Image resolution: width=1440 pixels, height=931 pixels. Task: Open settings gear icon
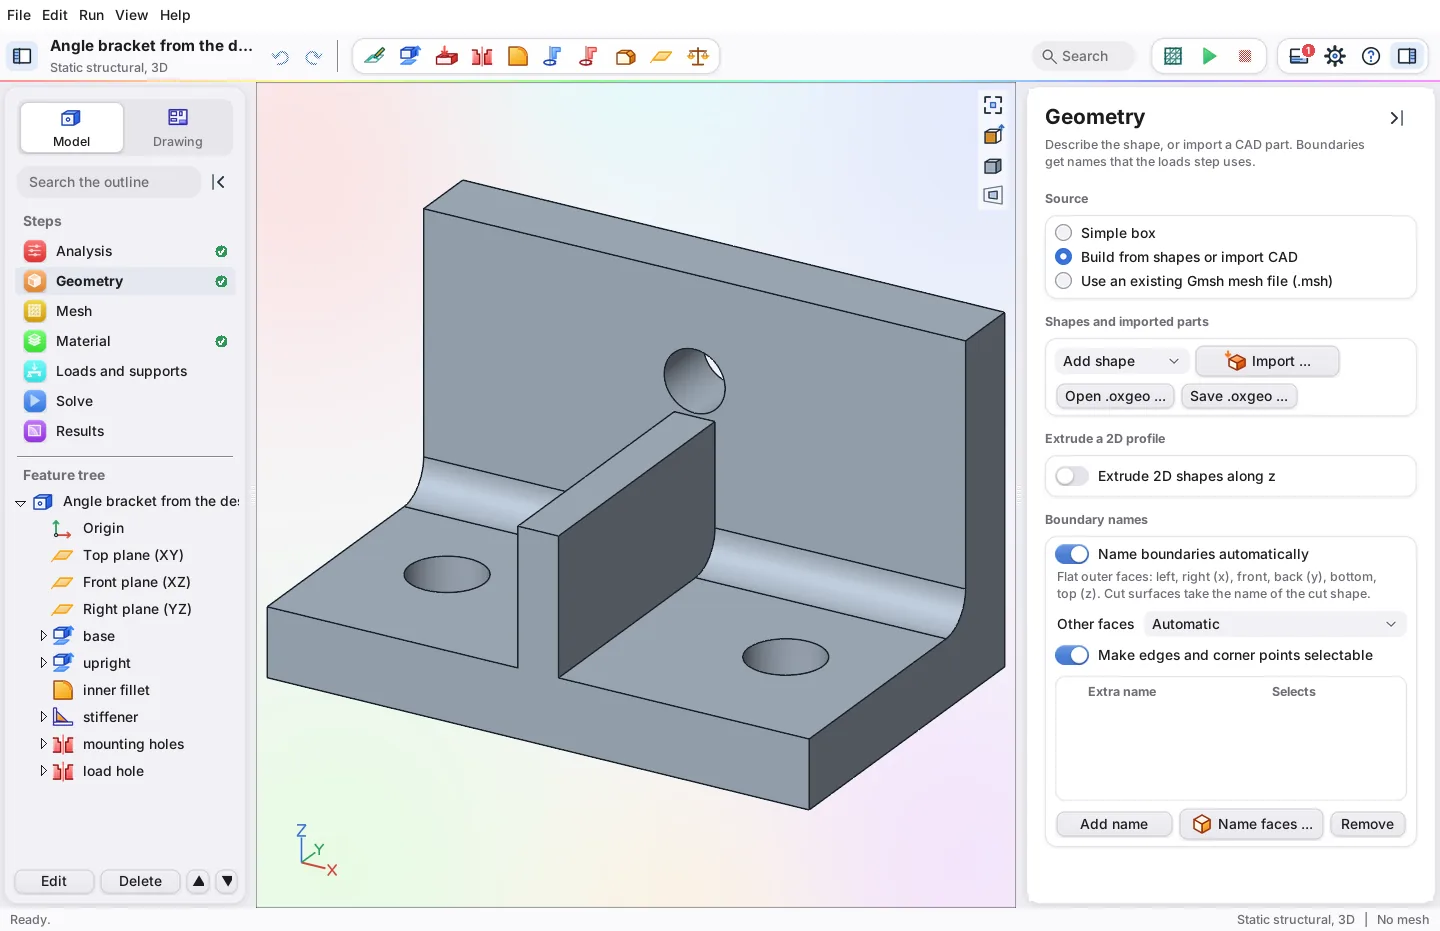point(1335,56)
